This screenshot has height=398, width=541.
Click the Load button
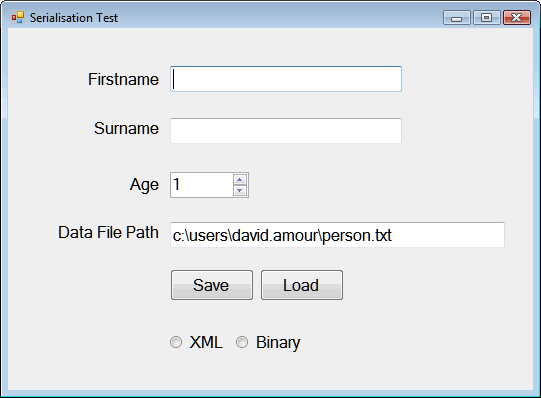[x=302, y=285]
